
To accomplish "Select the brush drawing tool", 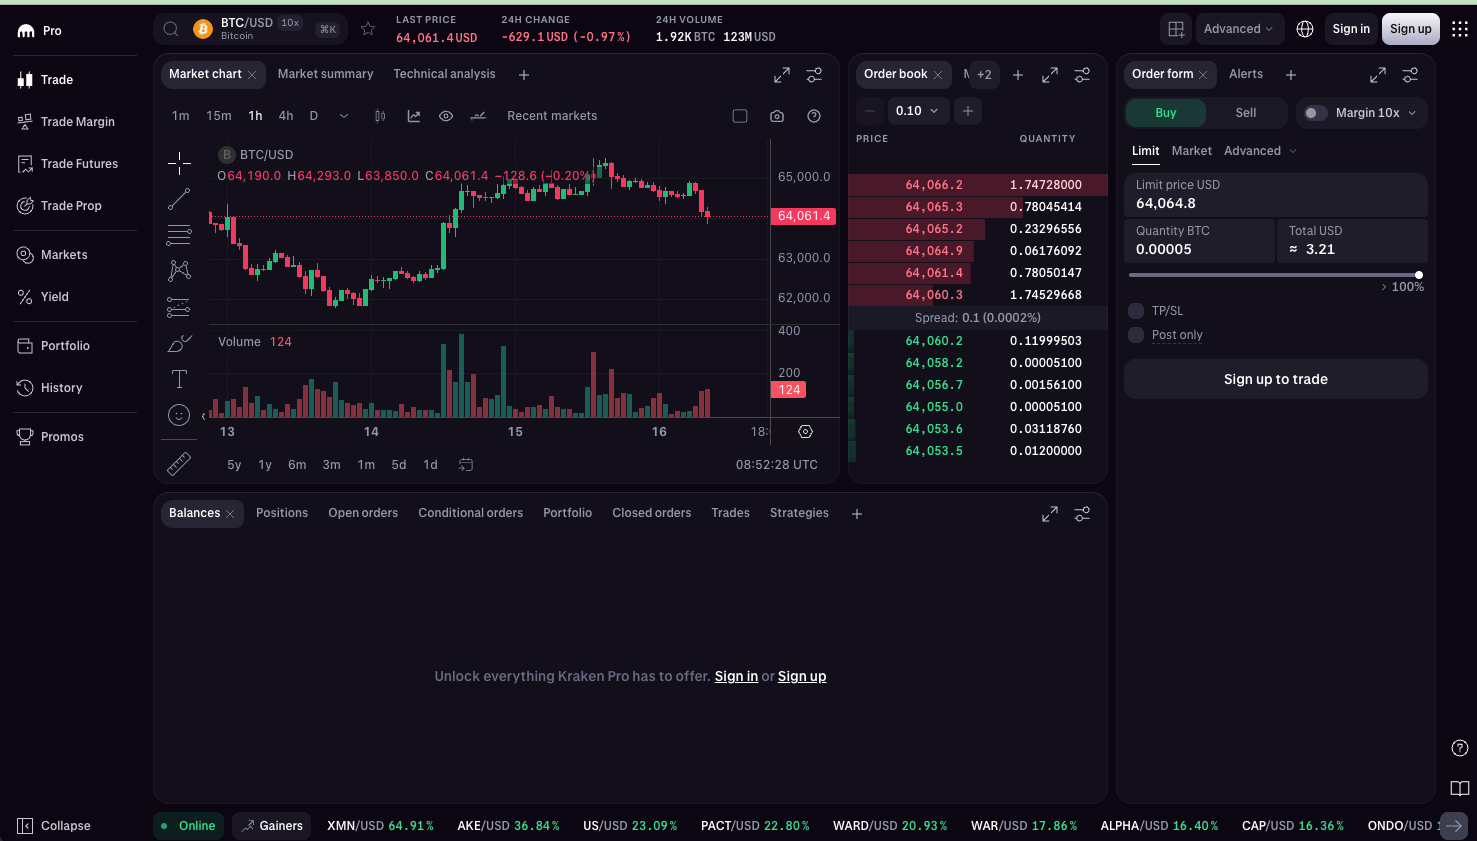I will tap(179, 343).
